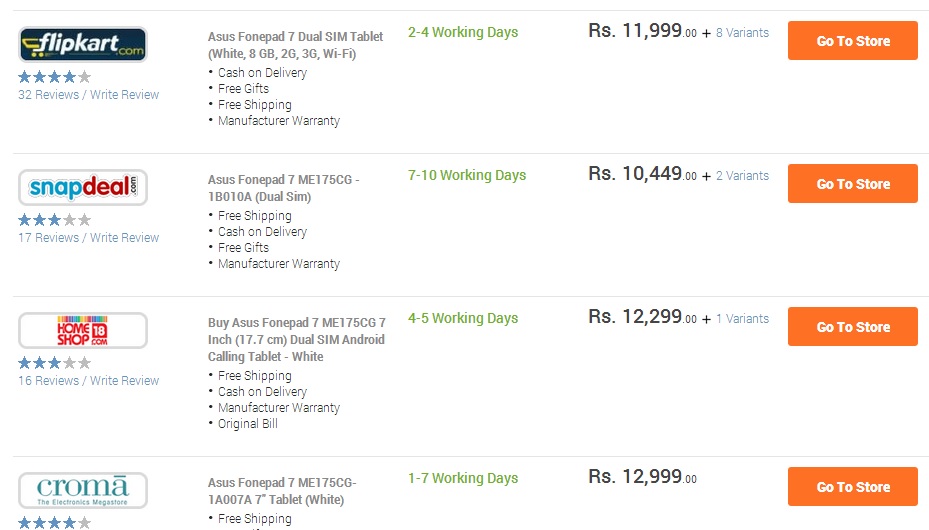The width and height of the screenshot is (929, 530).
Task: Open the Flipkart store logo
Action: point(83,44)
